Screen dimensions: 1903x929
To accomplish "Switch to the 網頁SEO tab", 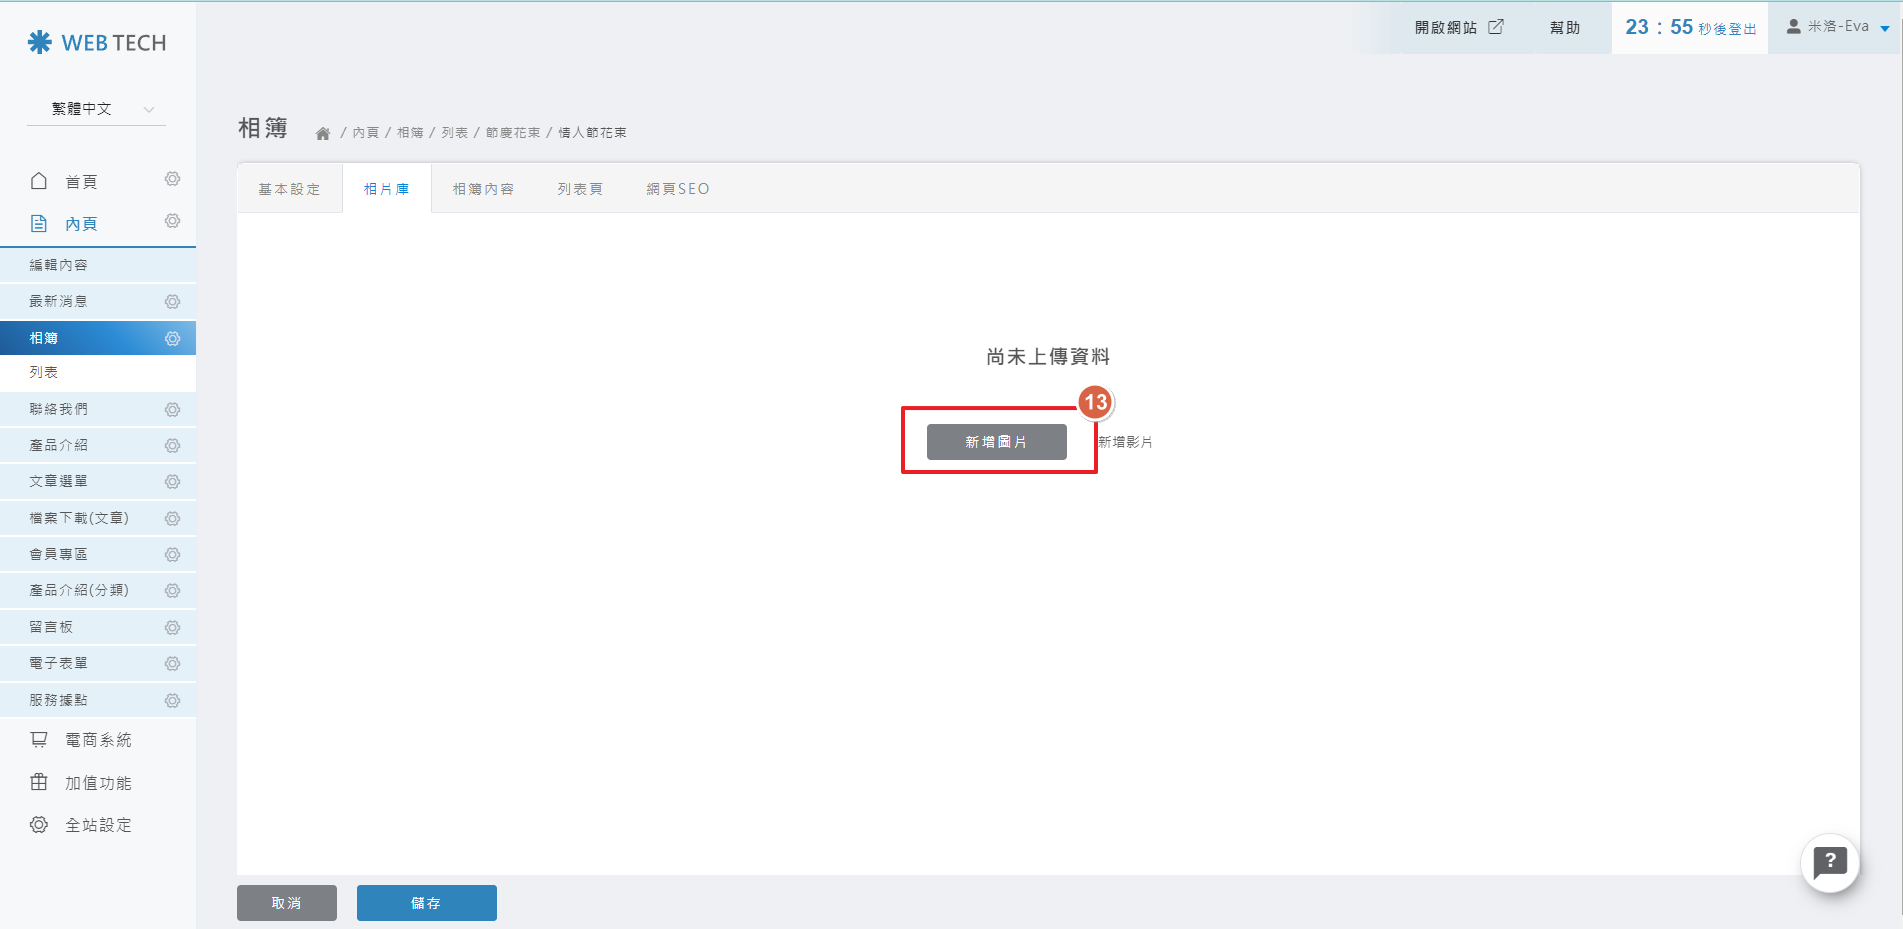I will [x=677, y=189].
